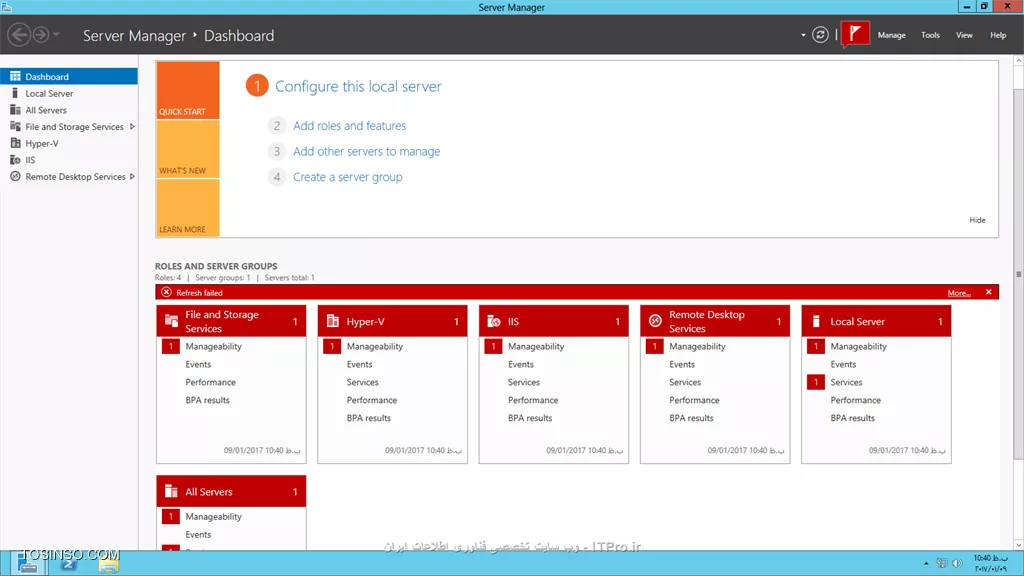Click the back navigation arrow

19,35
